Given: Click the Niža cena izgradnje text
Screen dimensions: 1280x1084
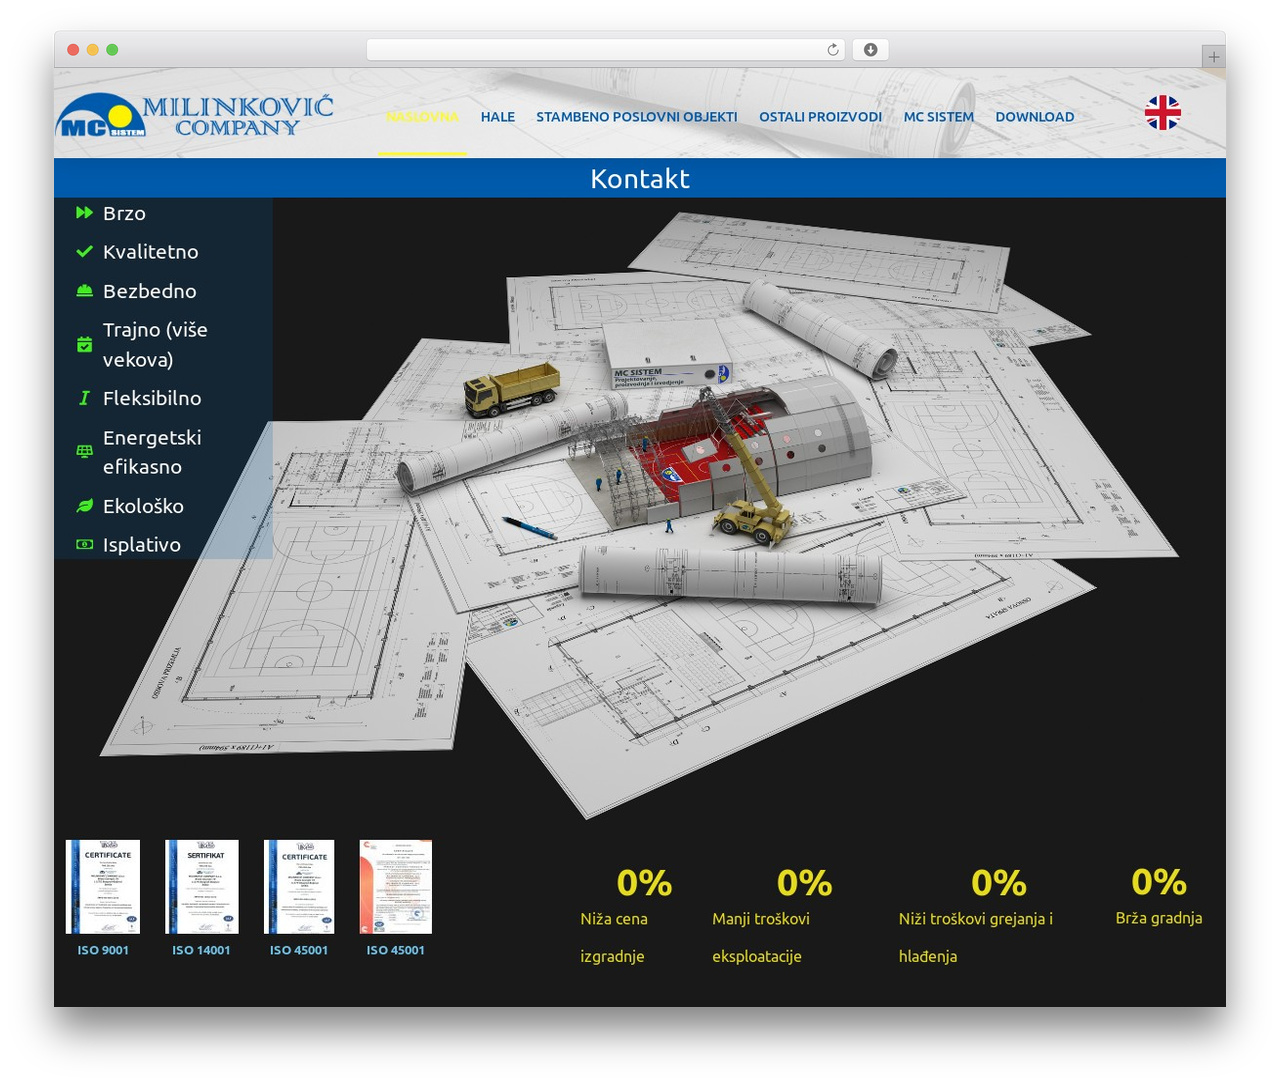Looking at the screenshot, I should [x=614, y=937].
